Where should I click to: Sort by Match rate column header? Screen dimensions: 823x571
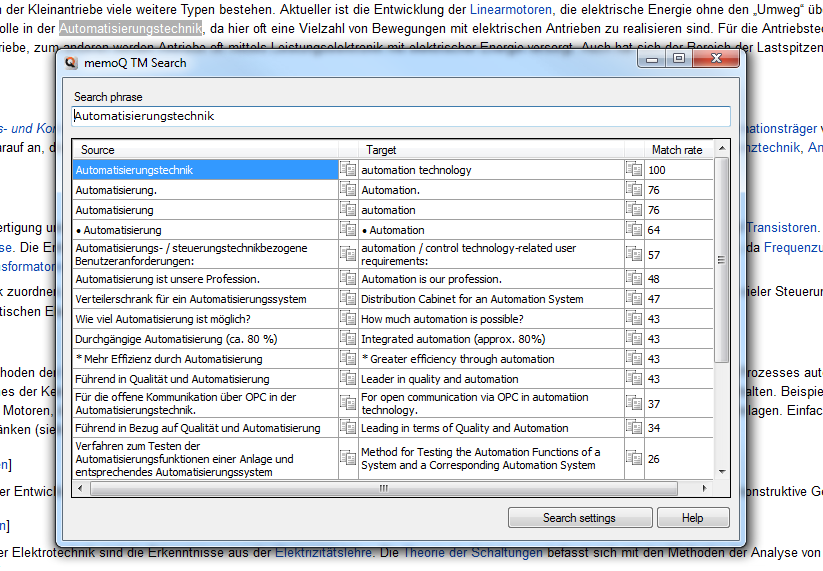(678, 150)
